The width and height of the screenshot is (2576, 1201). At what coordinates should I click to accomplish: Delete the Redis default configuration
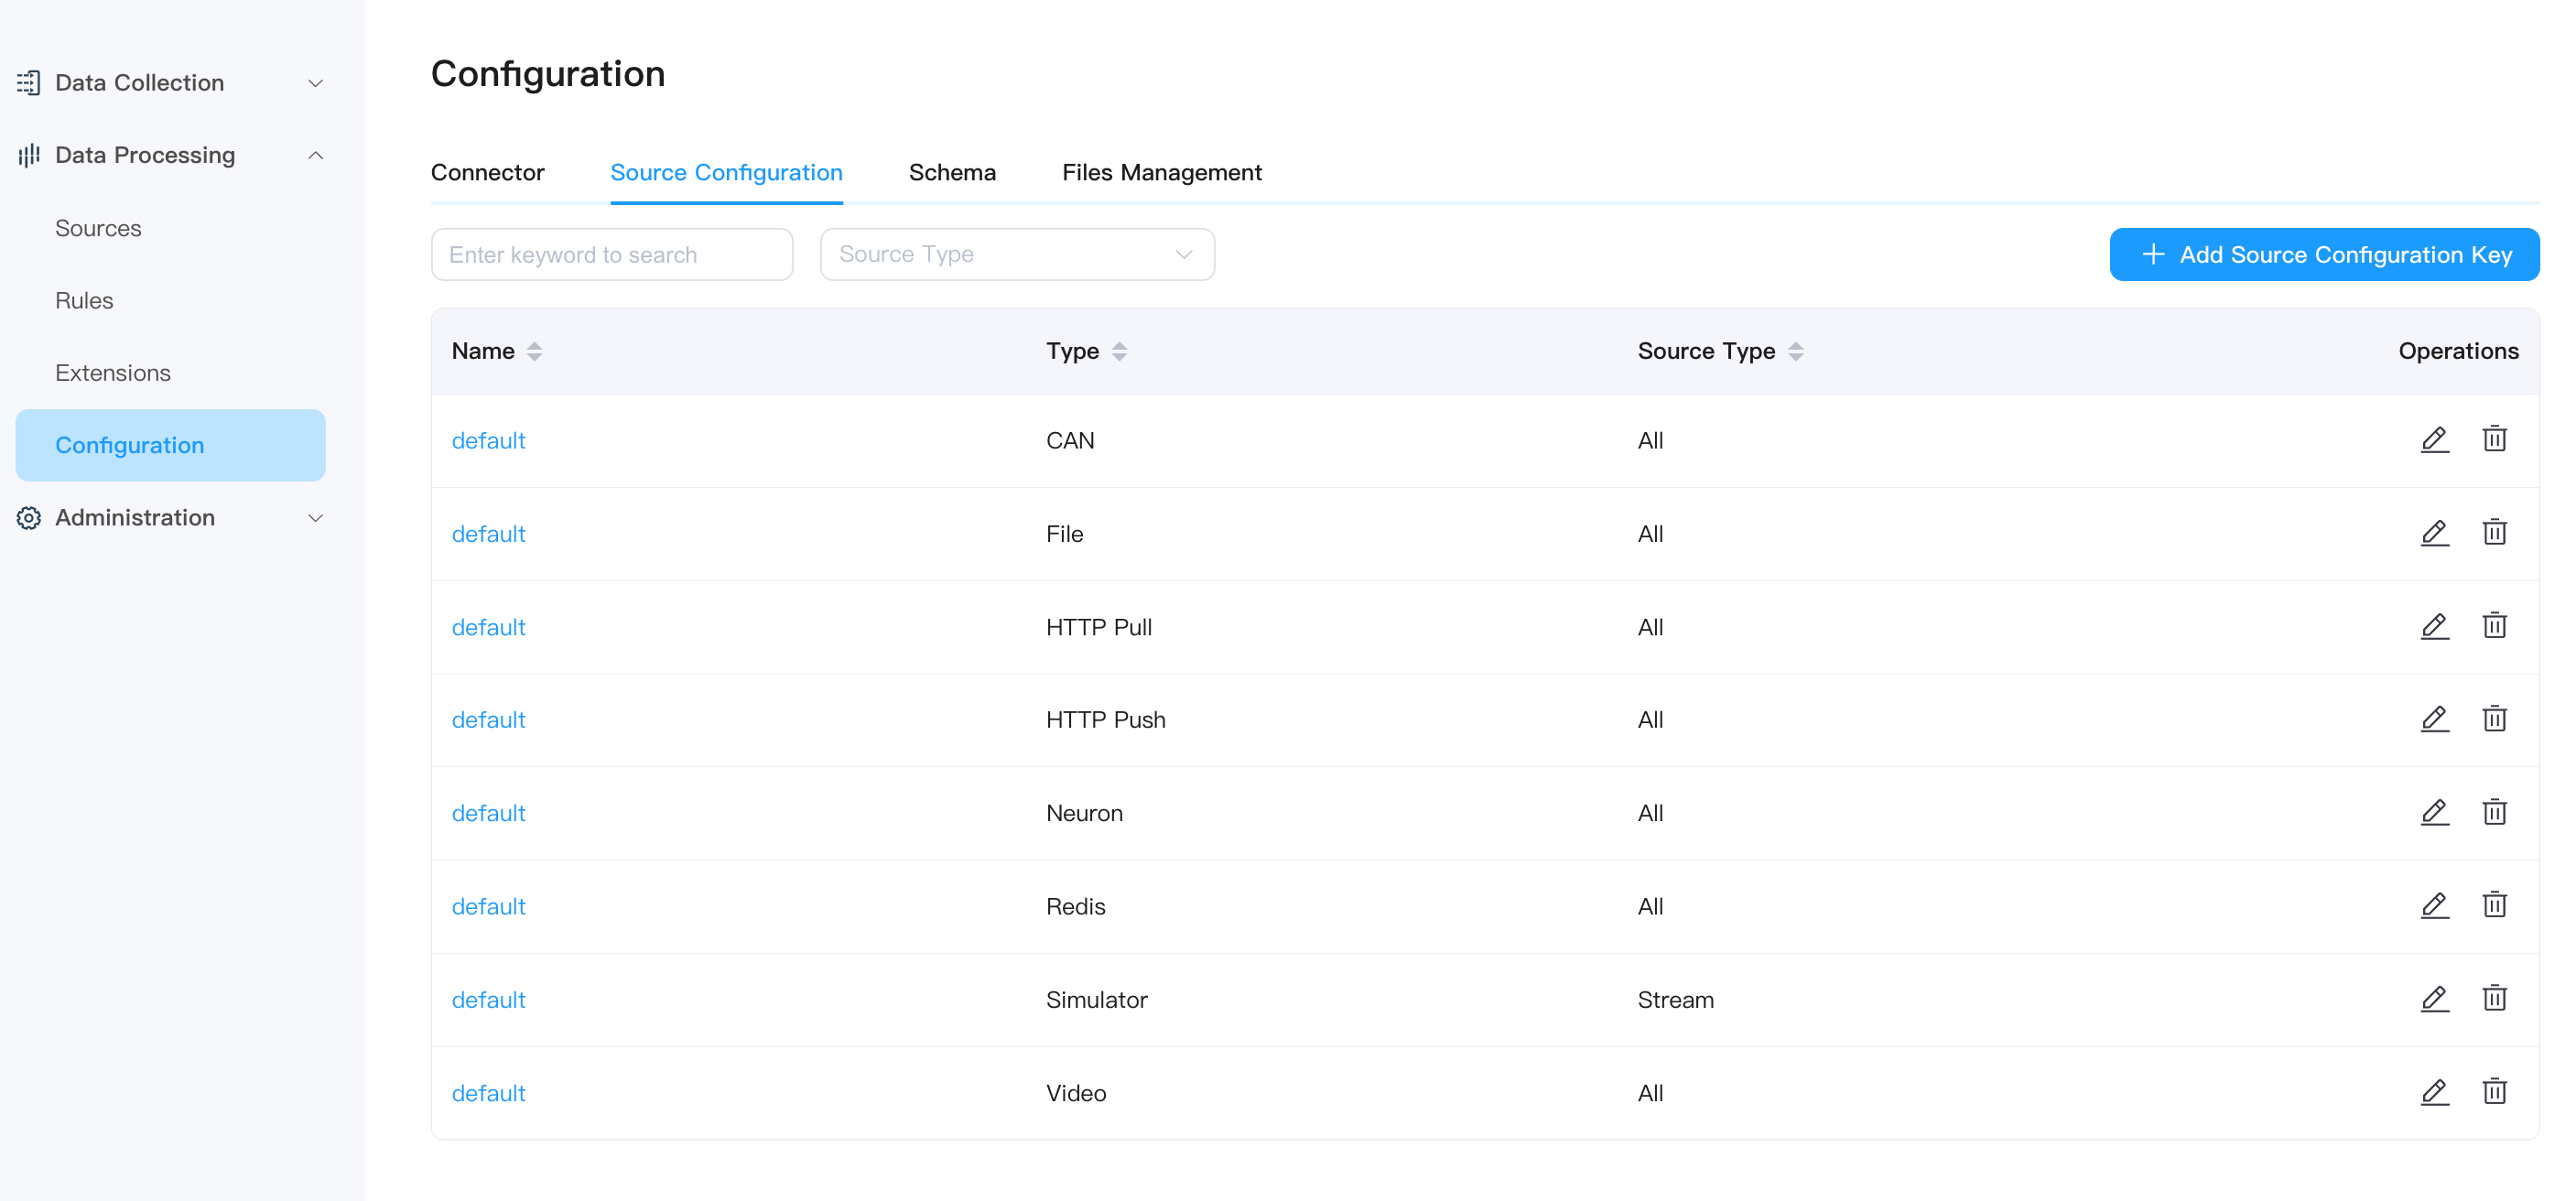click(2494, 906)
